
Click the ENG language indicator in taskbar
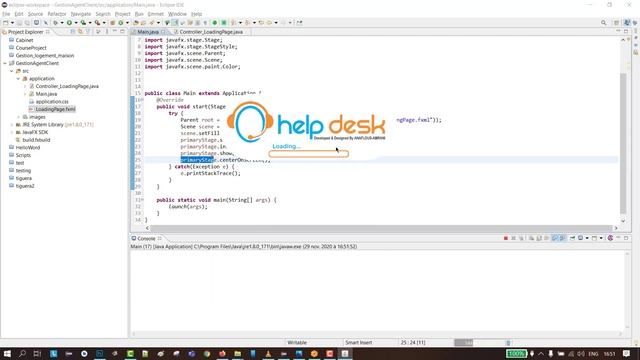tap(593, 354)
